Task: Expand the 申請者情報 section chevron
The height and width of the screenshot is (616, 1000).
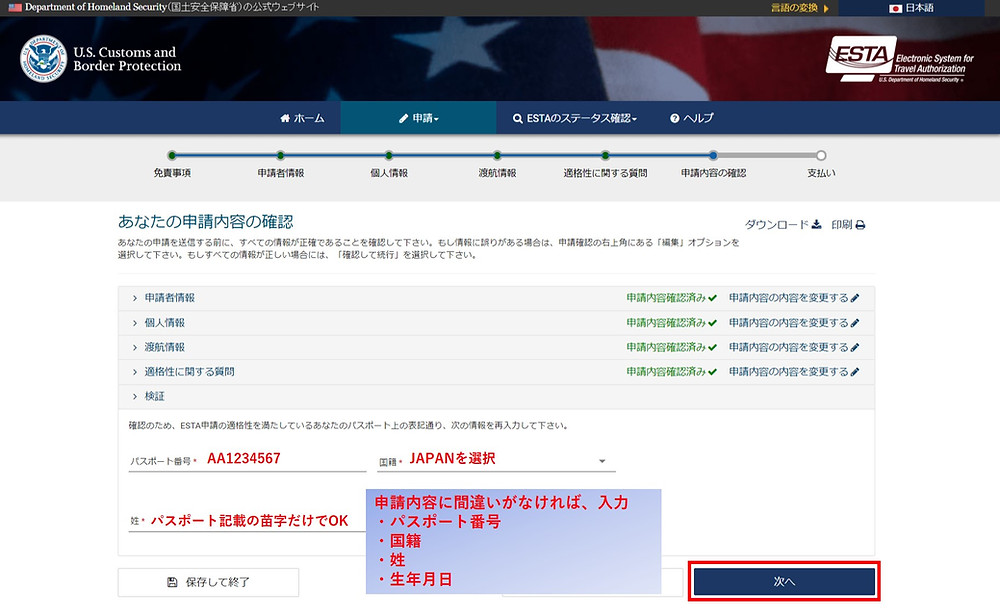Action: pos(135,298)
